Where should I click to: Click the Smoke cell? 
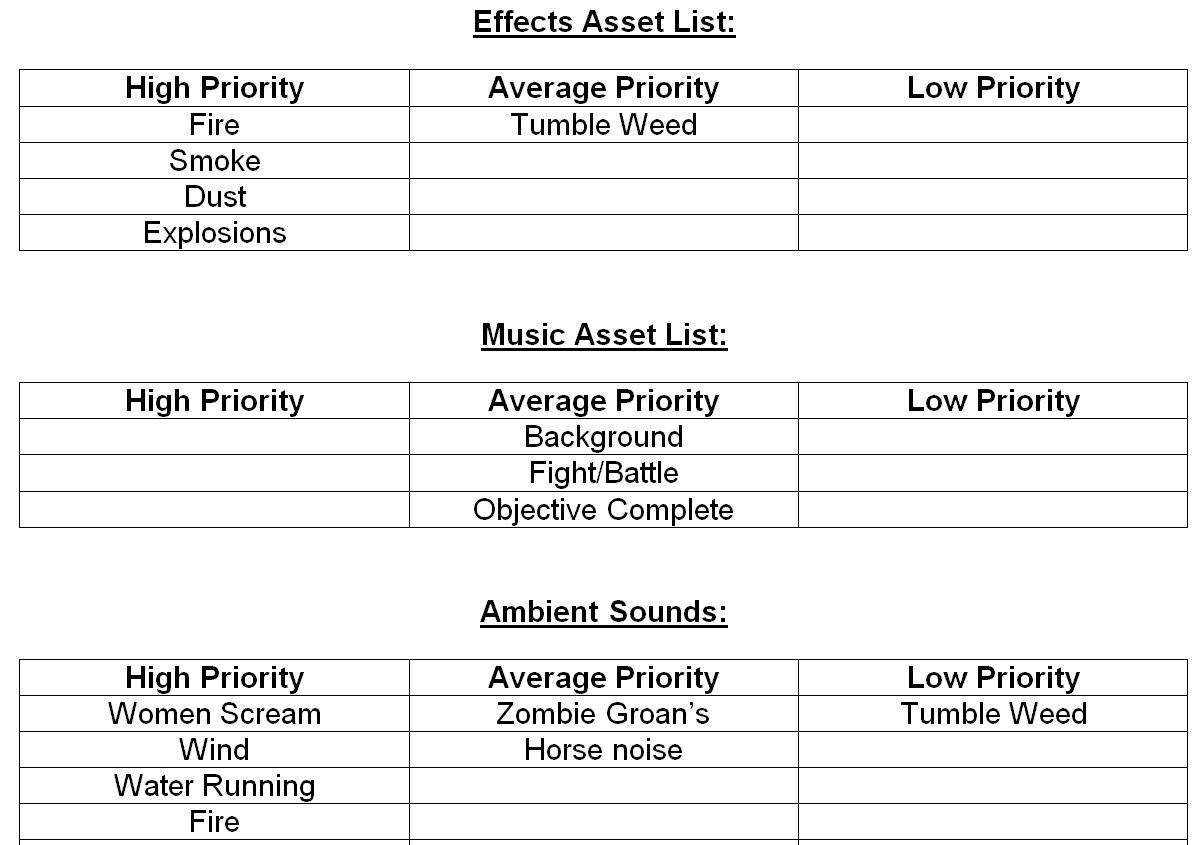pos(214,161)
